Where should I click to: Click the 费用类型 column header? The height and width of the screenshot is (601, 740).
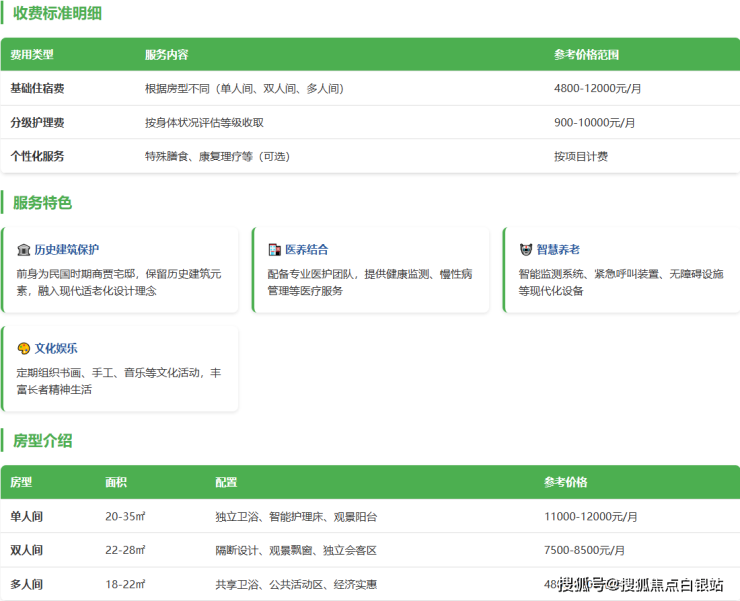pos(32,55)
